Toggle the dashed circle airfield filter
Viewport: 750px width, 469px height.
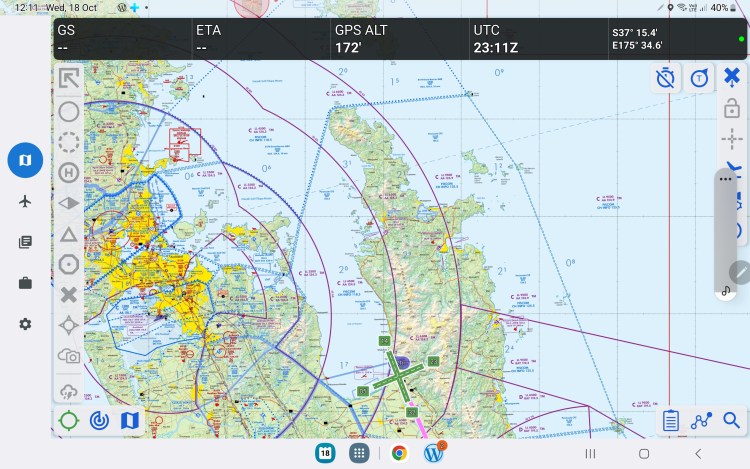[69, 142]
